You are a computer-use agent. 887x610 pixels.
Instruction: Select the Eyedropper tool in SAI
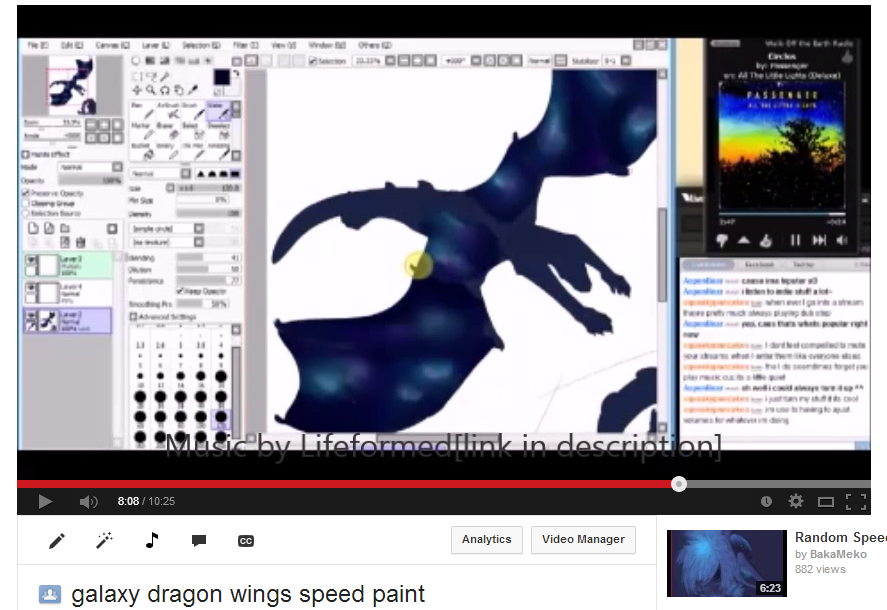[x=193, y=89]
